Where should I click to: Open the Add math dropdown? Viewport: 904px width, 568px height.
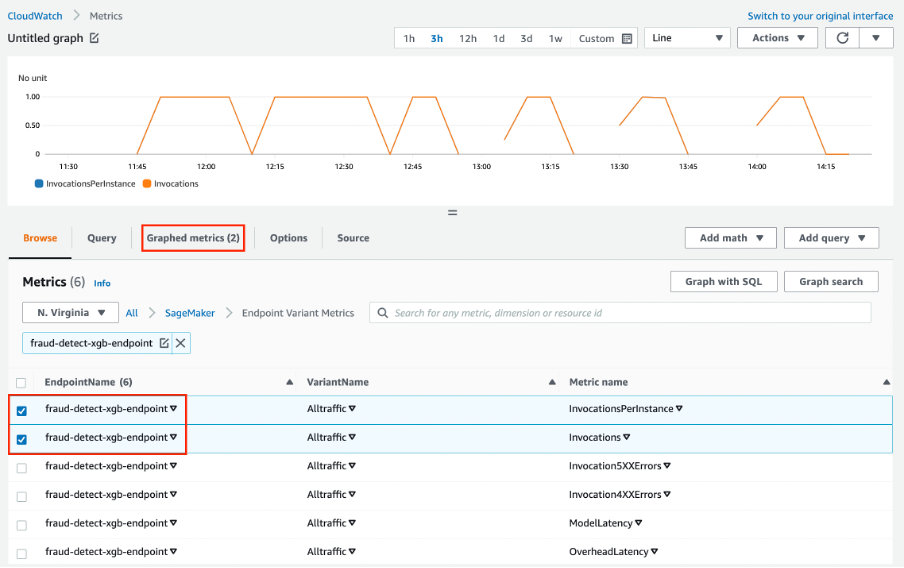click(730, 238)
